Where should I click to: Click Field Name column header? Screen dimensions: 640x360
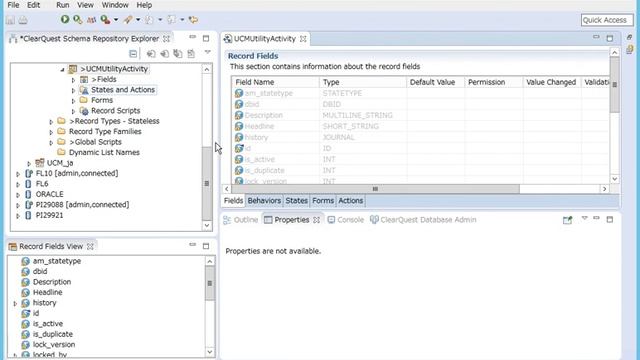click(x=276, y=82)
